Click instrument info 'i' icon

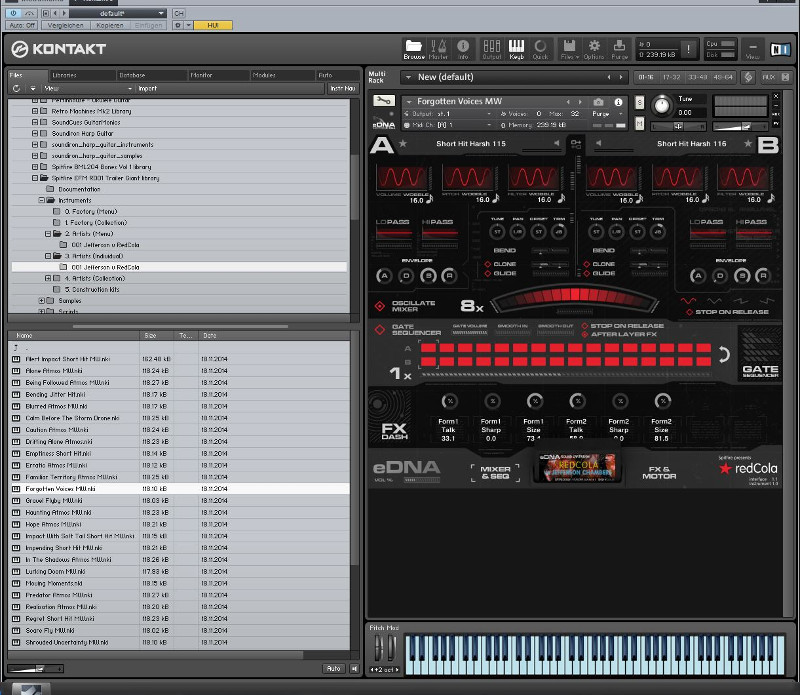(618, 102)
